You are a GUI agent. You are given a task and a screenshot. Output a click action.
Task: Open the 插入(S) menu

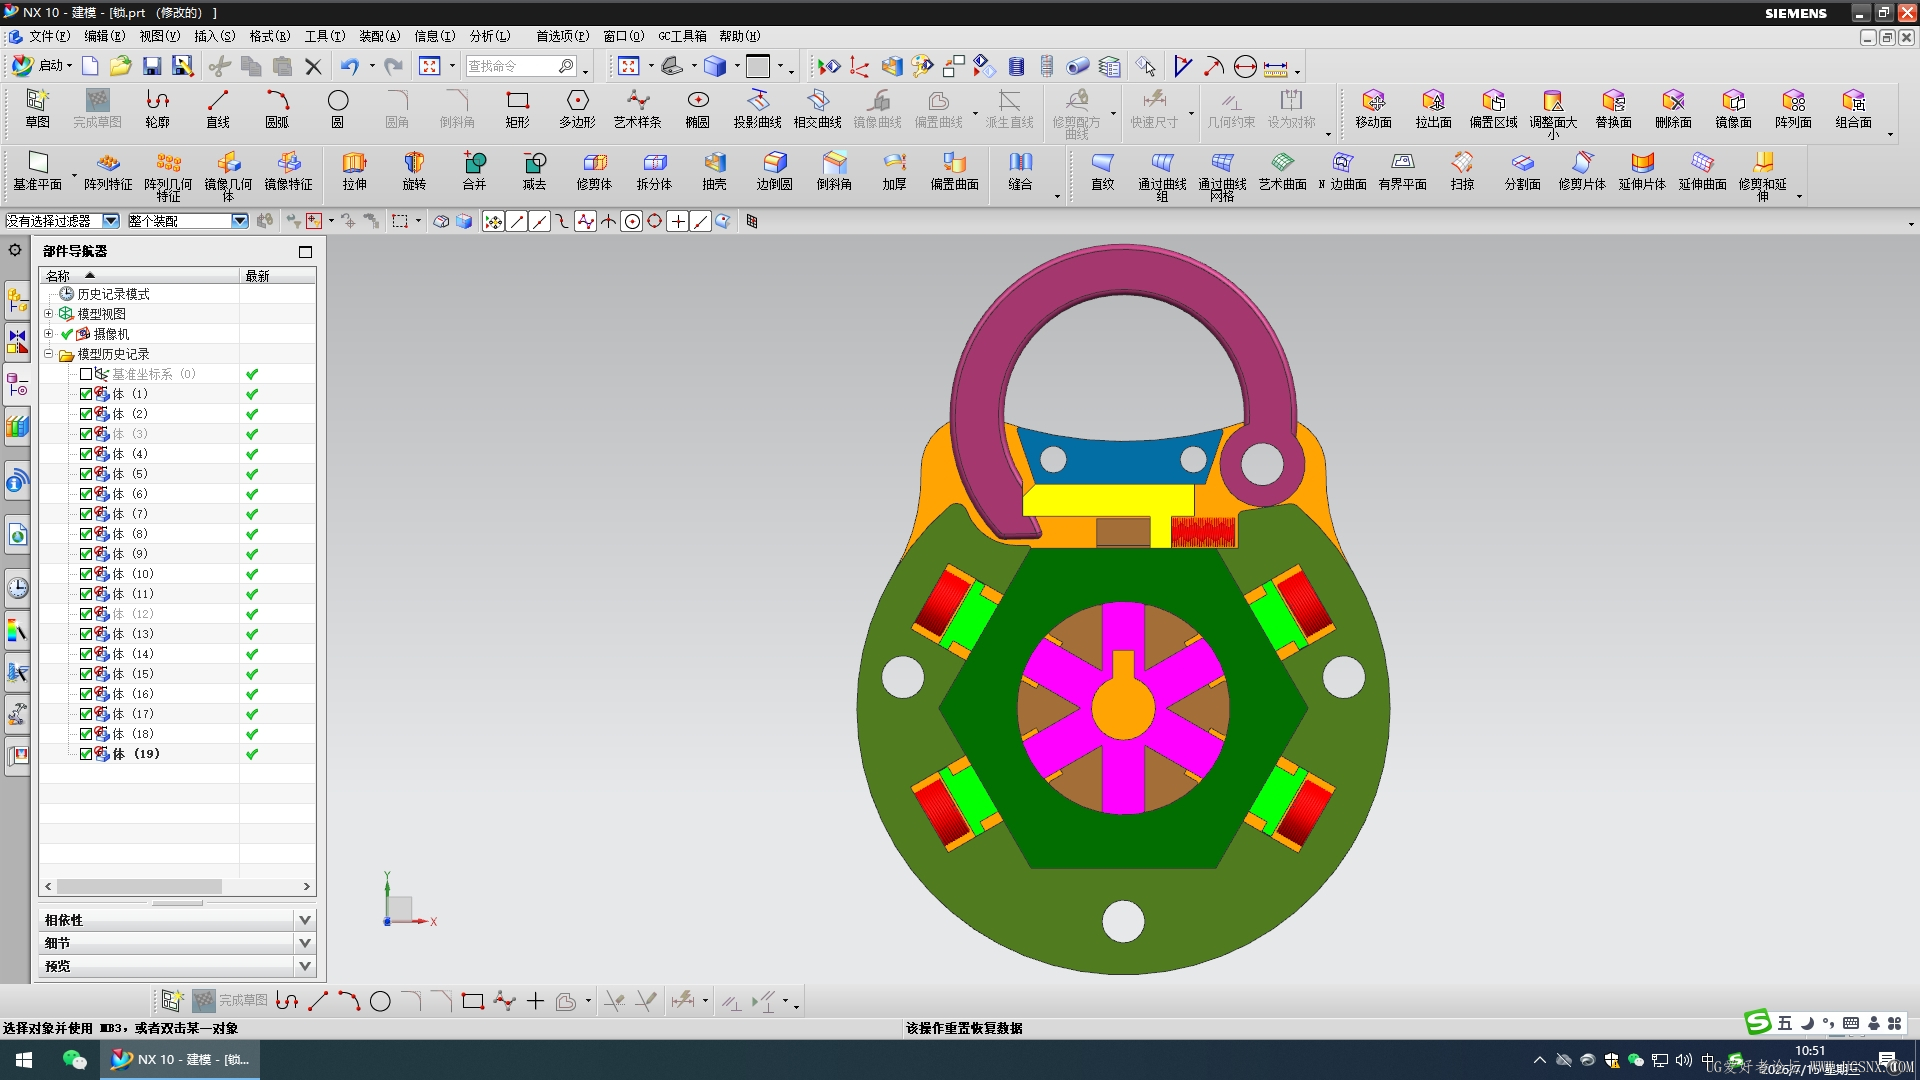[214, 36]
